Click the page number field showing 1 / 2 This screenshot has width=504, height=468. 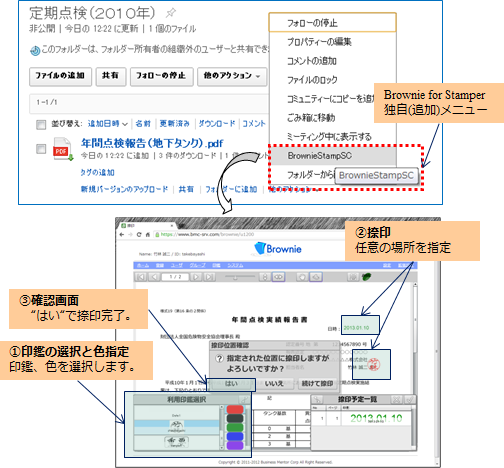(x=175, y=277)
